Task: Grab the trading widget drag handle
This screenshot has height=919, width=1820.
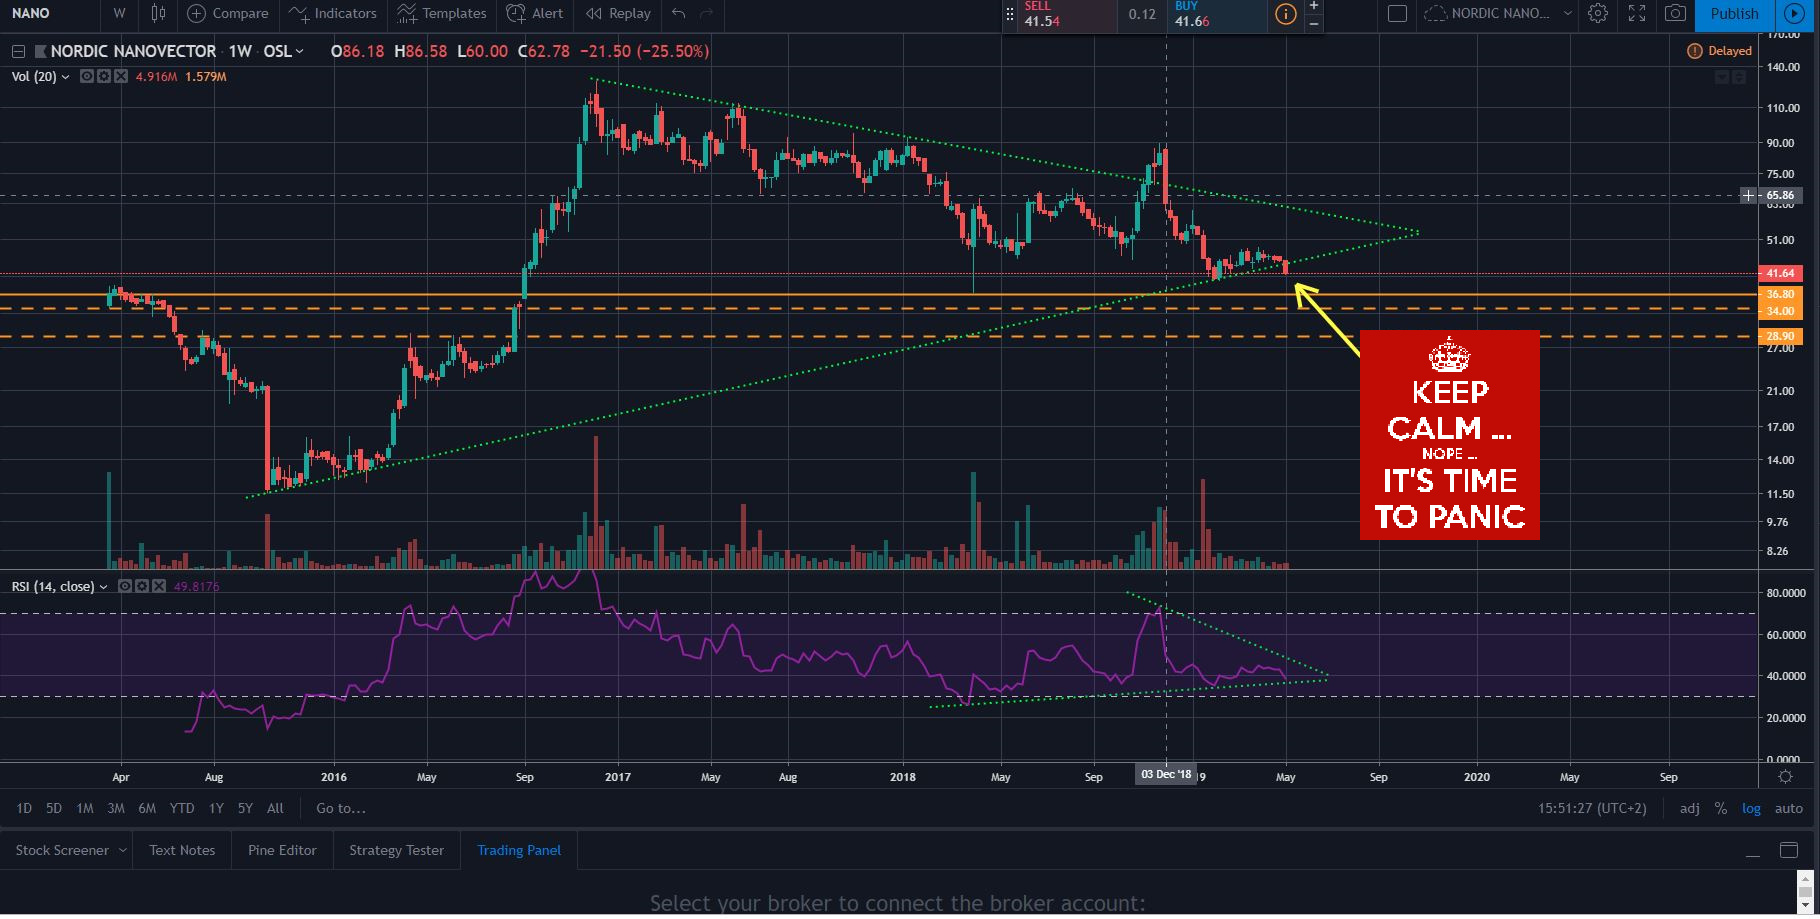Action: tap(1010, 14)
